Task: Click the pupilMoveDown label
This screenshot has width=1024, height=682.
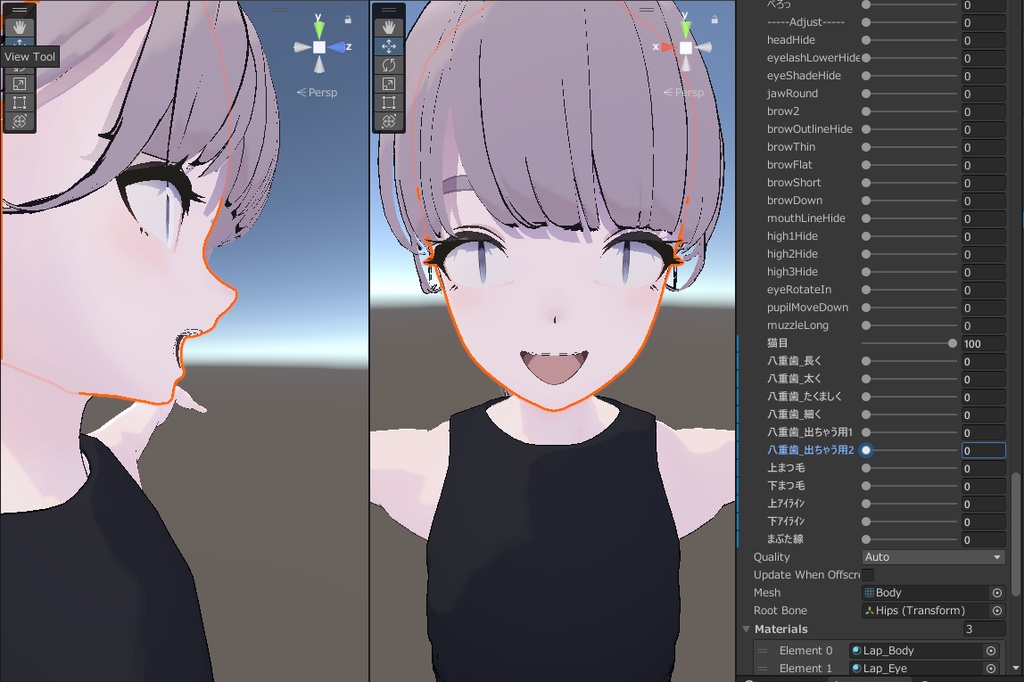Action: [x=807, y=308]
